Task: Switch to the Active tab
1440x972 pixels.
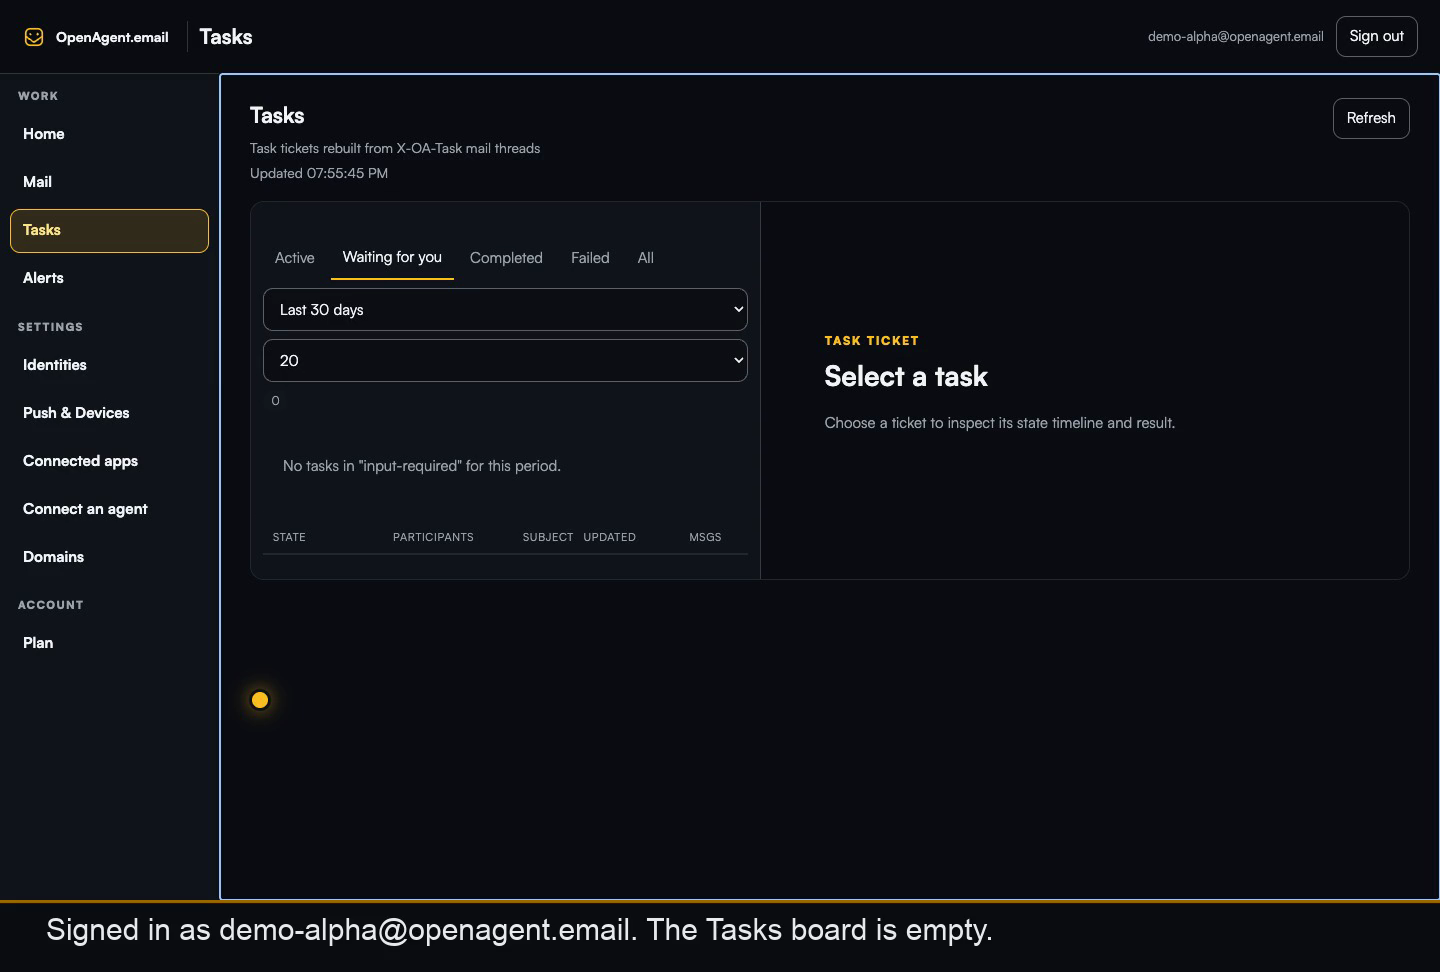Action: coord(295,258)
